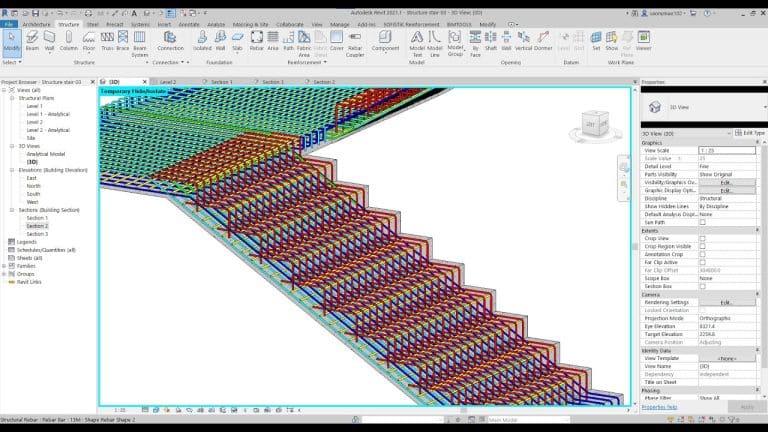Open the Annotate ribbon tab
This screenshot has width=768, height=432.
(189, 24)
